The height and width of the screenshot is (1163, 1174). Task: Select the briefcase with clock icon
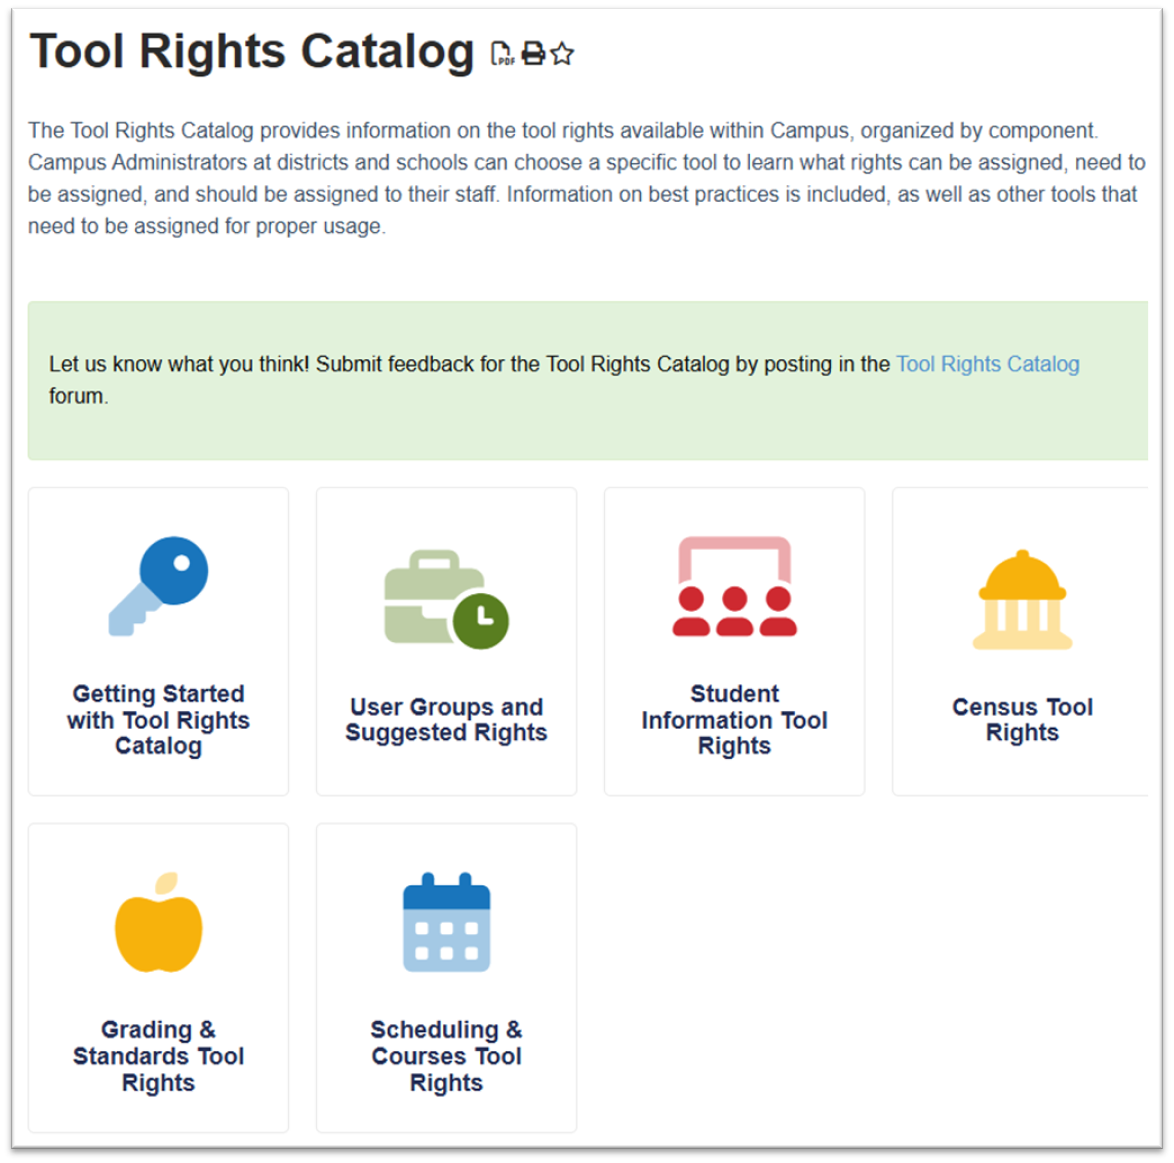(x=446, y=599)
